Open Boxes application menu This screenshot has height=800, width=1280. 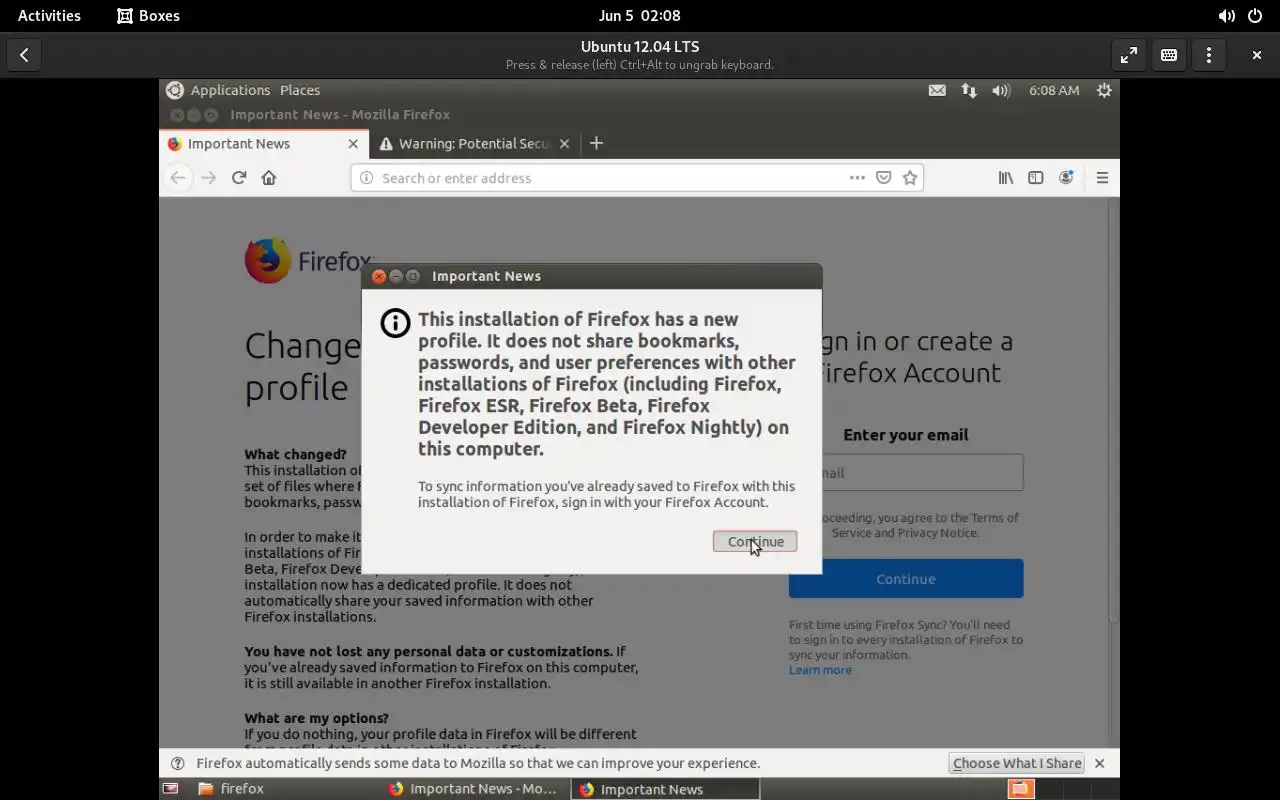148,15
